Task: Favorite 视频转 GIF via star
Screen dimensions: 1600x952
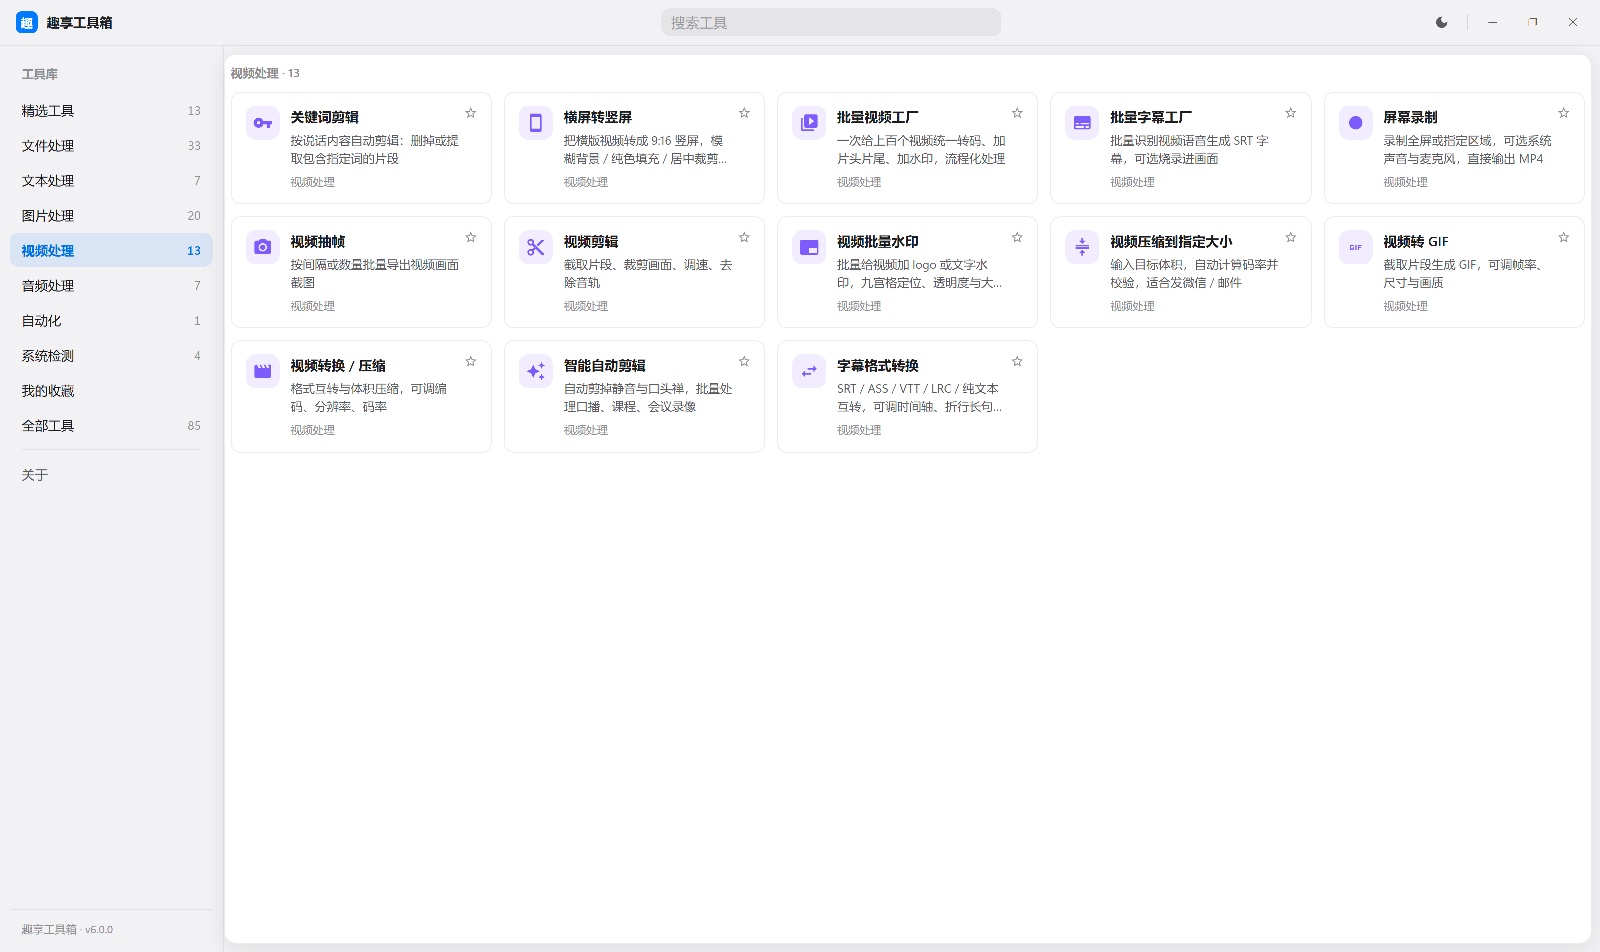Action: [1564, 237]
